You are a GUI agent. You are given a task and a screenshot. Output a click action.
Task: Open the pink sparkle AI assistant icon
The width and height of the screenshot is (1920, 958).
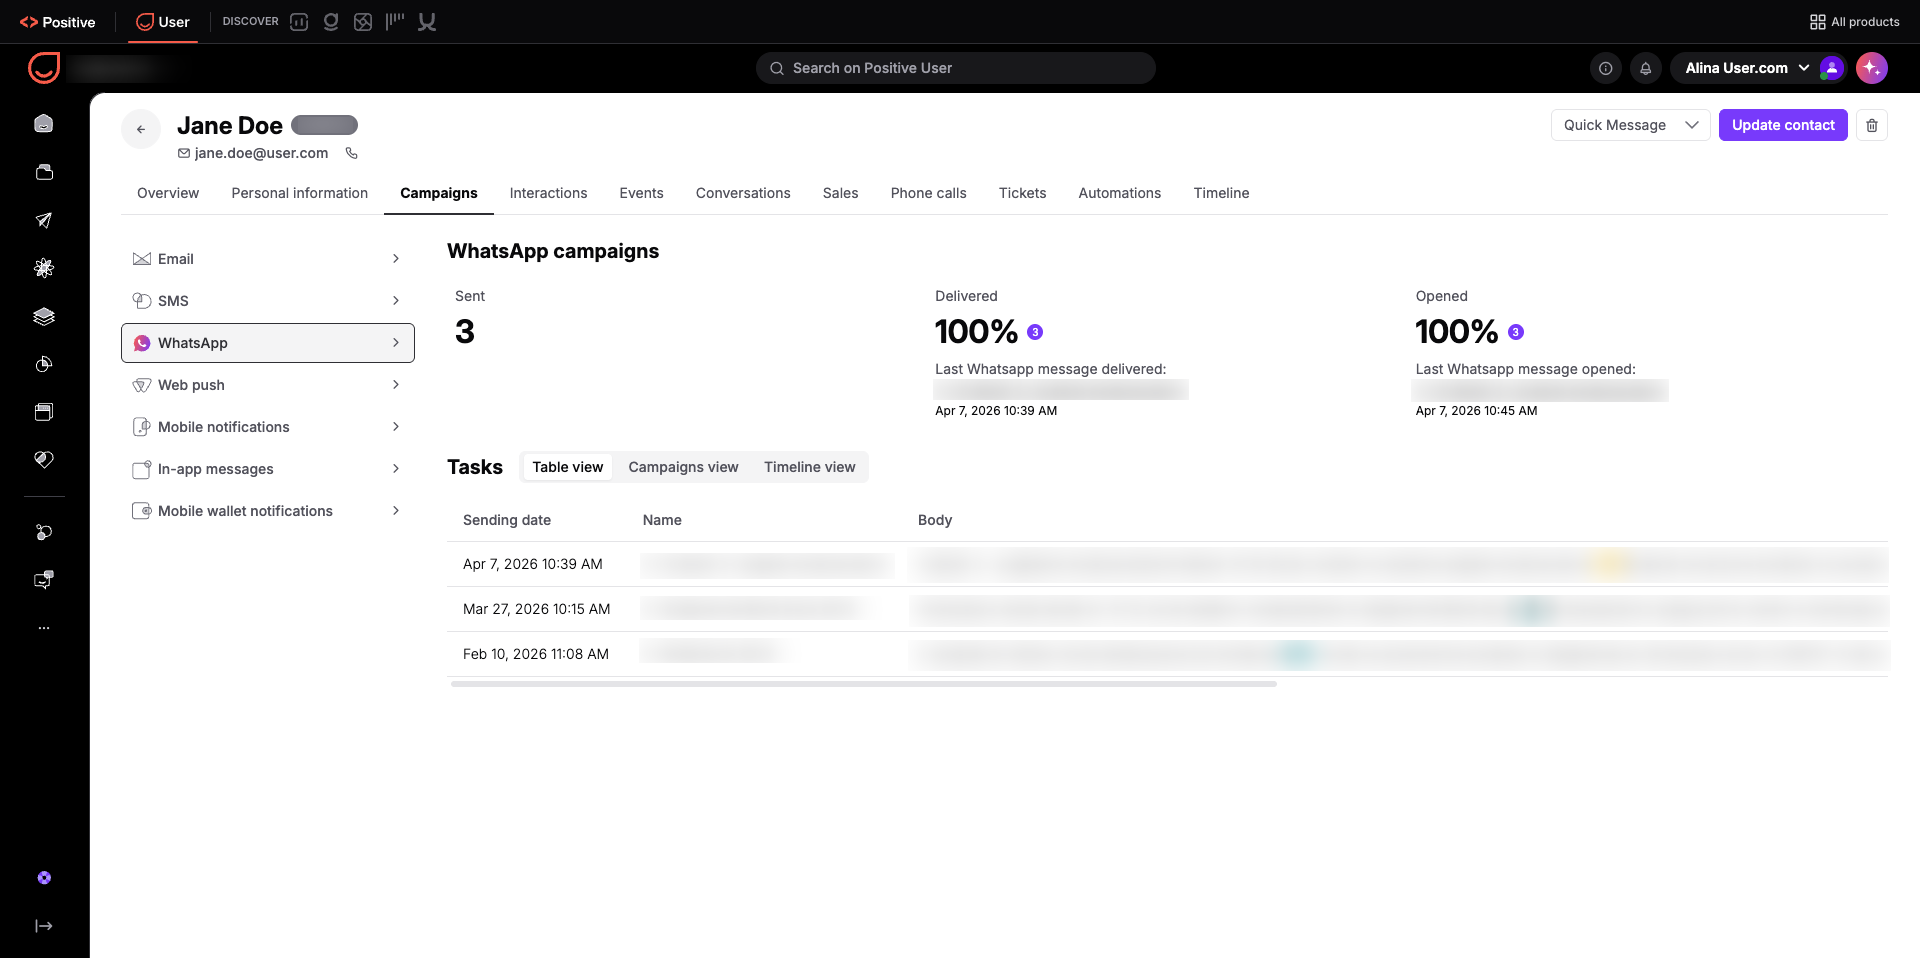point(1871,68)
